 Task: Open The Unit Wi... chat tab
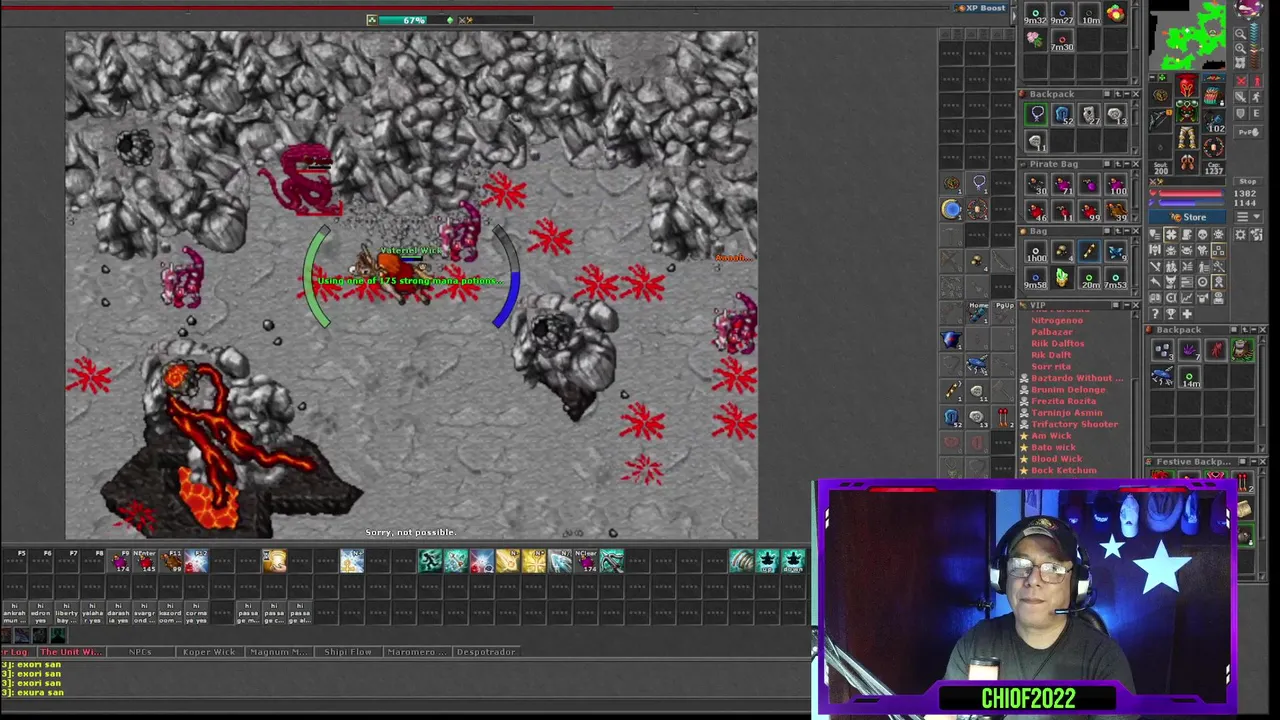click(70, 652)
